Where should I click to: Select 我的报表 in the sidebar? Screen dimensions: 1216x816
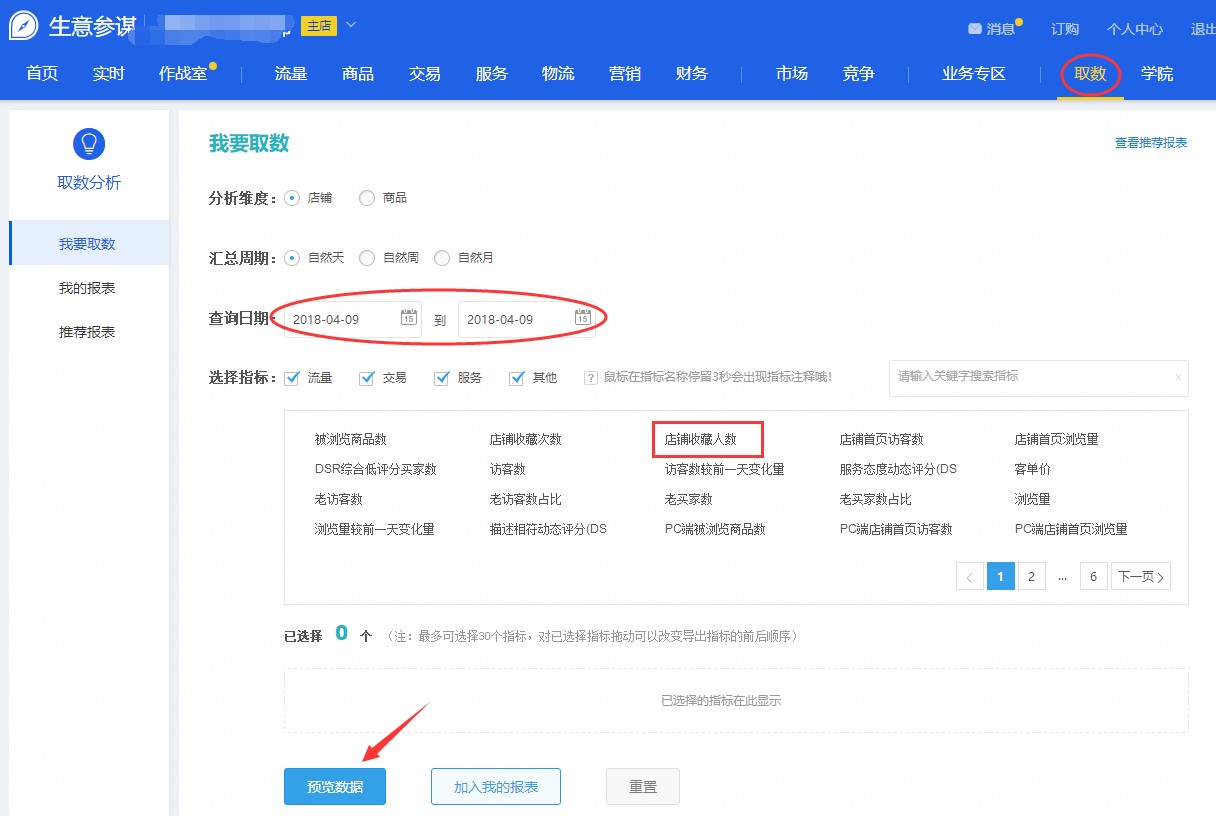(89, 288)
